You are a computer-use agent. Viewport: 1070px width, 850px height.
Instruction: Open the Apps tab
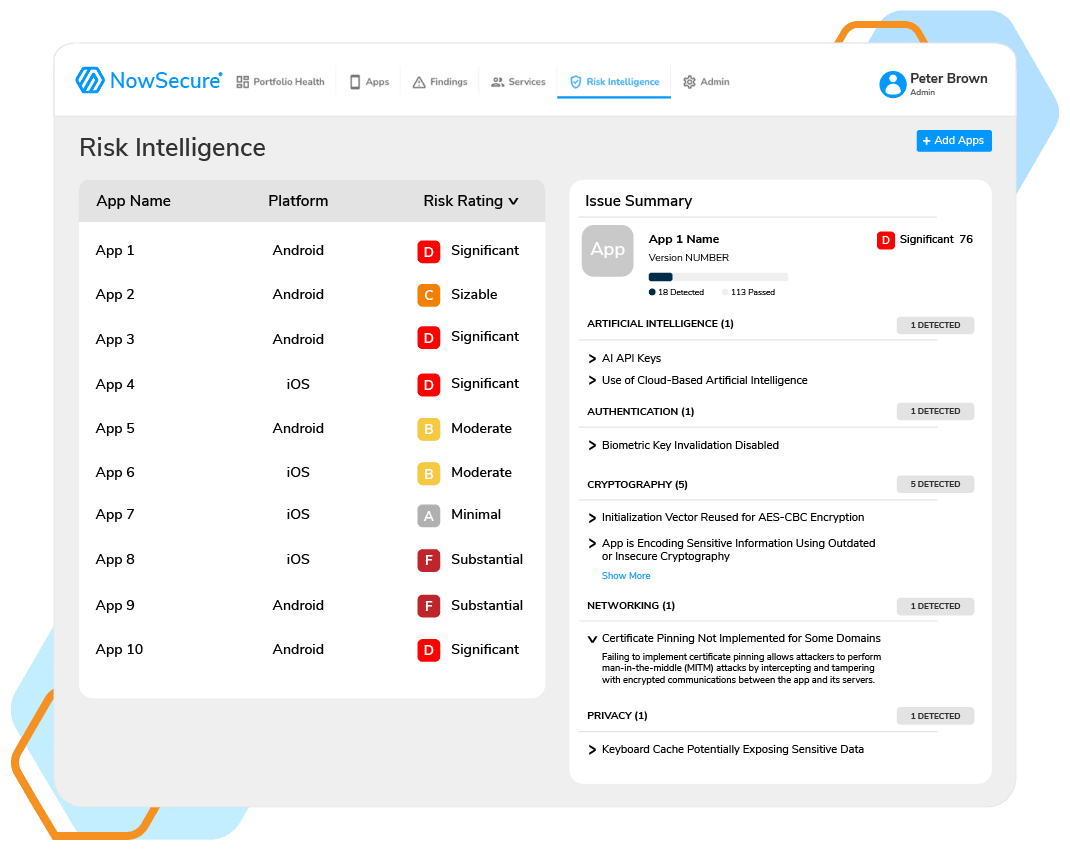tap(369, 82)
